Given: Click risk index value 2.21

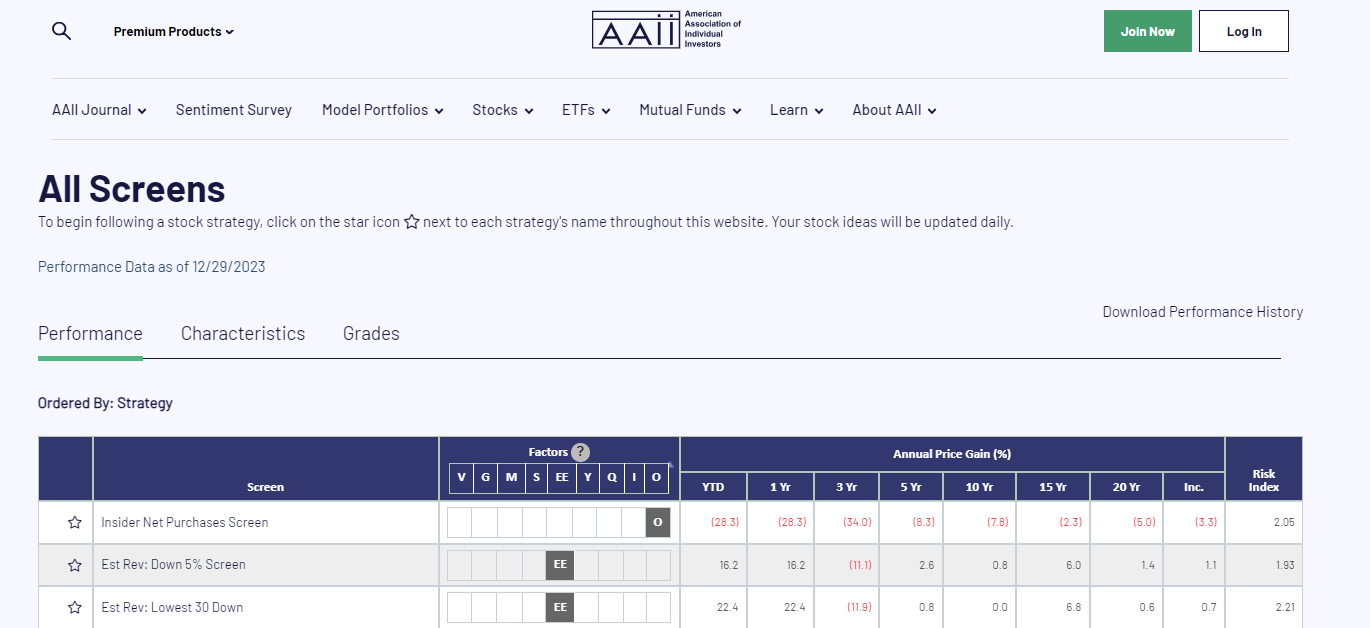Looking at the screenshot, I should tap(1285, 607).
